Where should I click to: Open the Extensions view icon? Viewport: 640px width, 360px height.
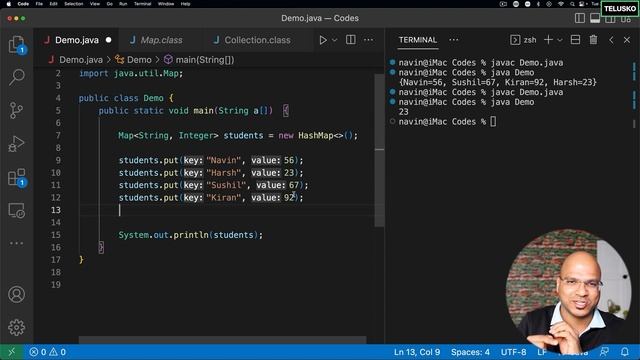tap(17, 177)
